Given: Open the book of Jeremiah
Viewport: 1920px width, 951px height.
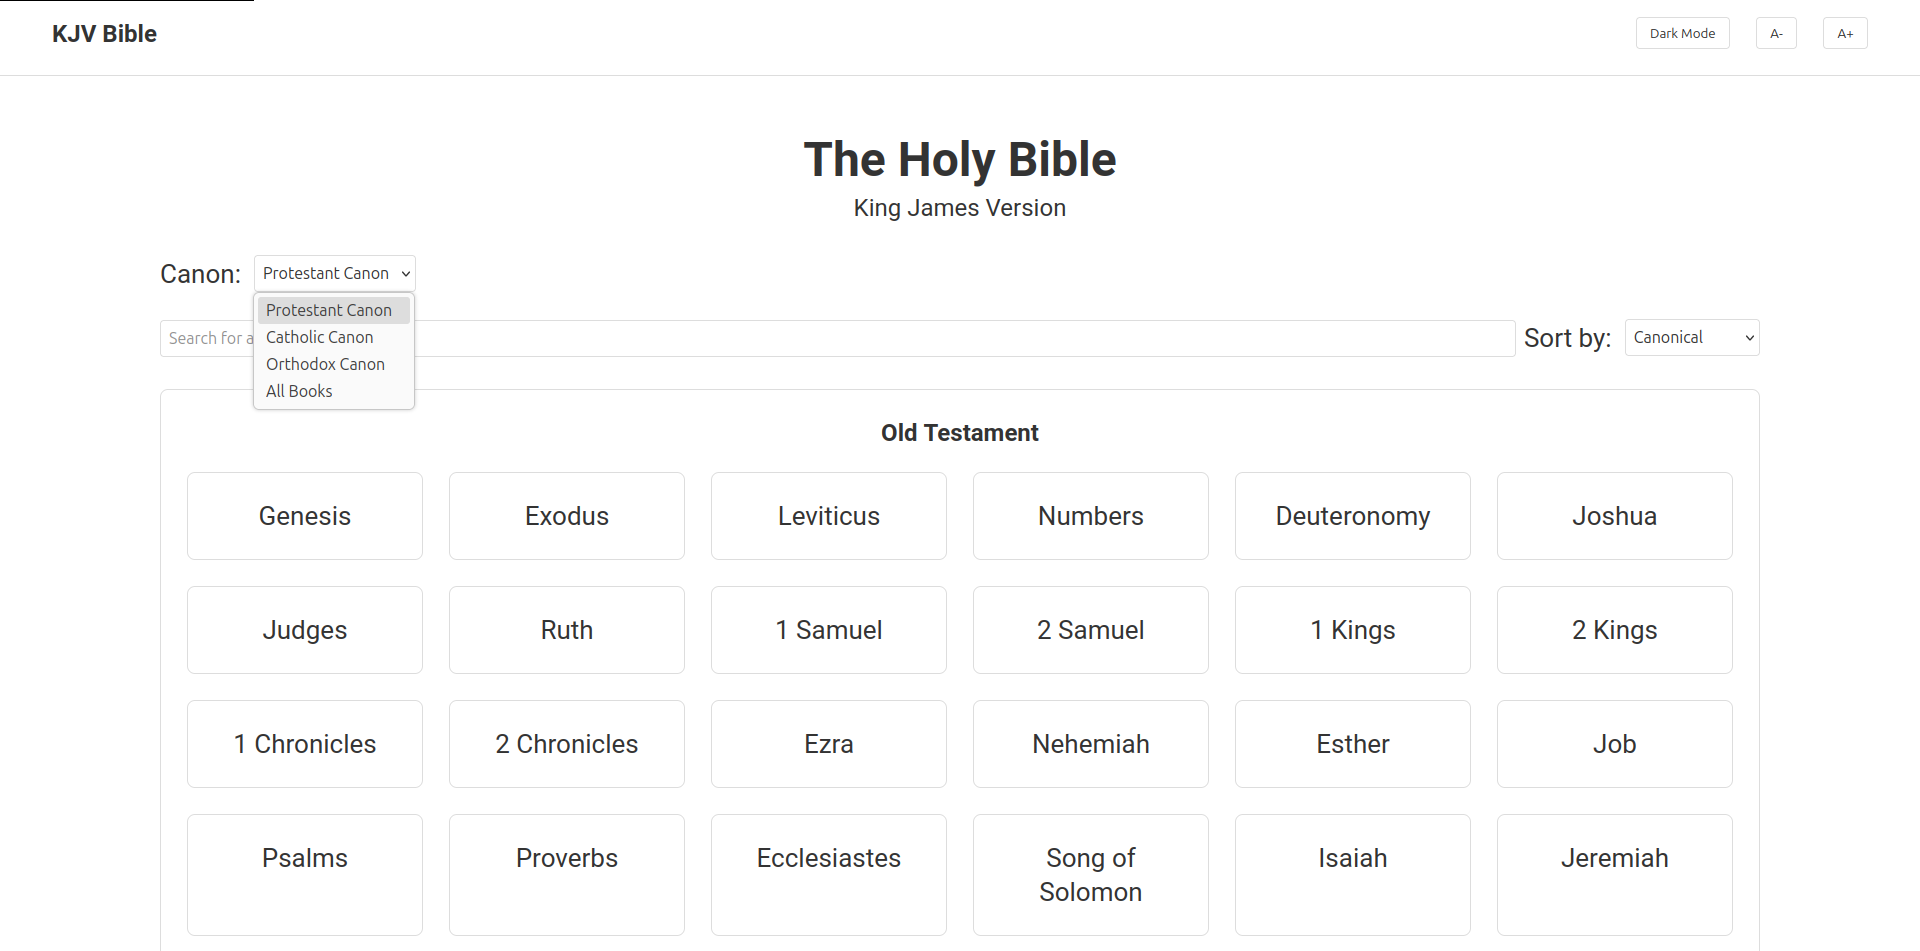Looking at the screenshot, I should click(1614, 858).
